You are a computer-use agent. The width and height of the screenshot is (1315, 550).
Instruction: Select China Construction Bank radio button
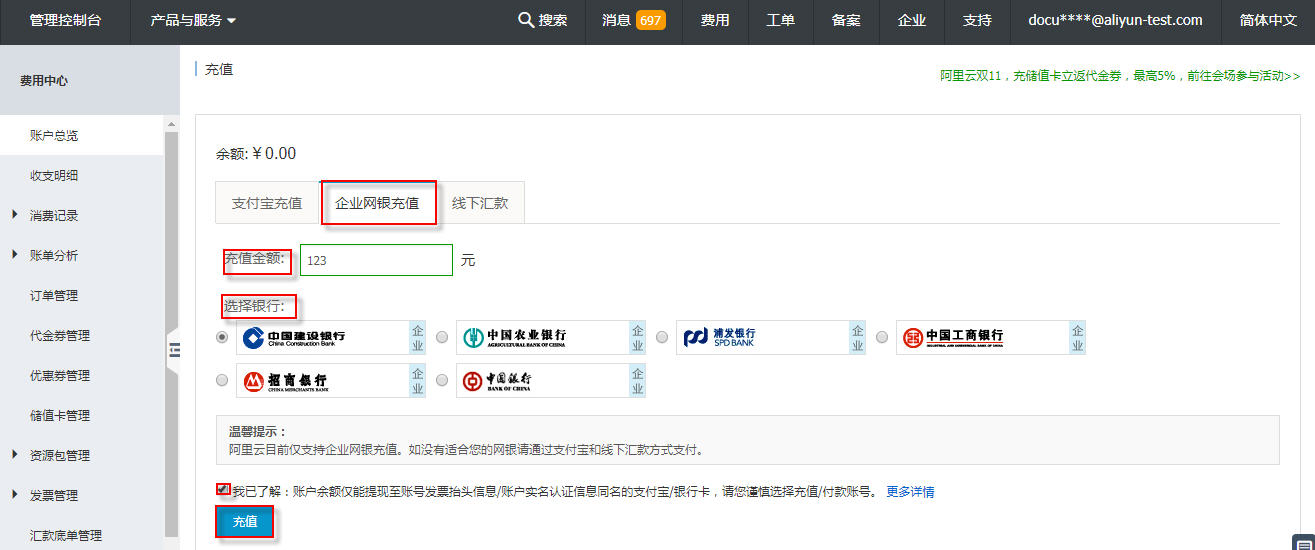click(x=222, y=337)
